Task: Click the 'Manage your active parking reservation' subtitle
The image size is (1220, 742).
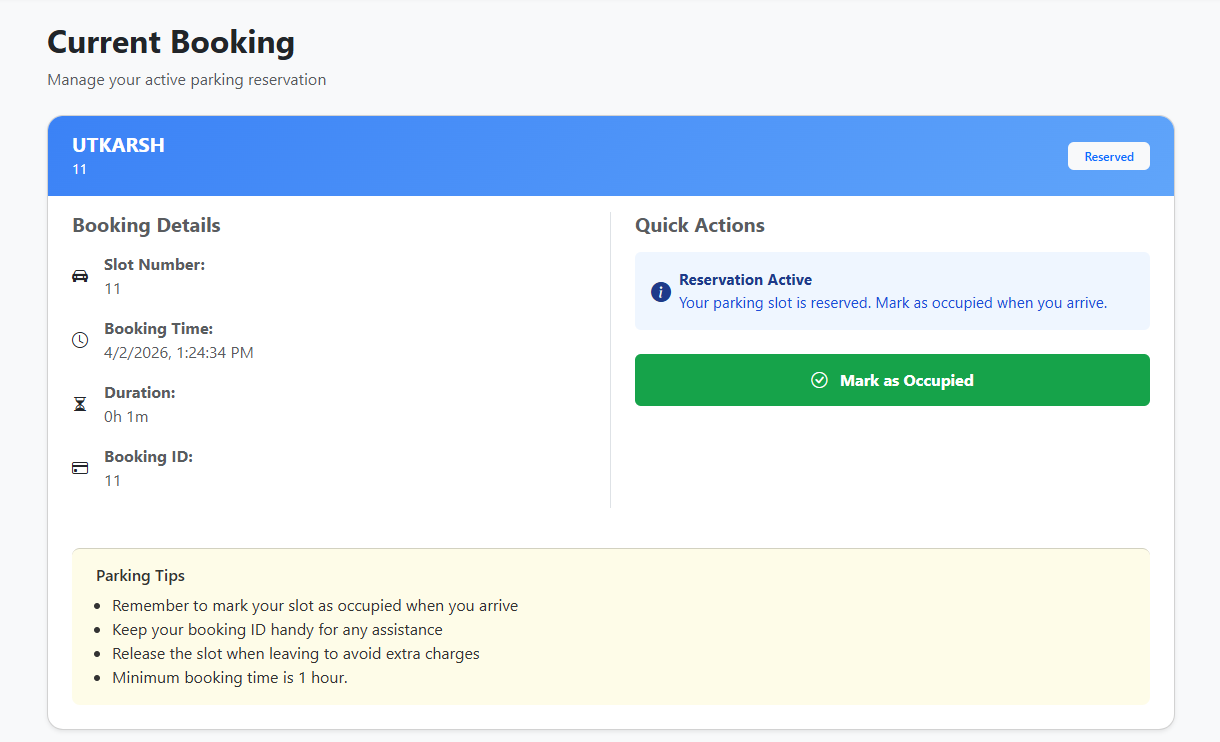Action: point(186,80)
